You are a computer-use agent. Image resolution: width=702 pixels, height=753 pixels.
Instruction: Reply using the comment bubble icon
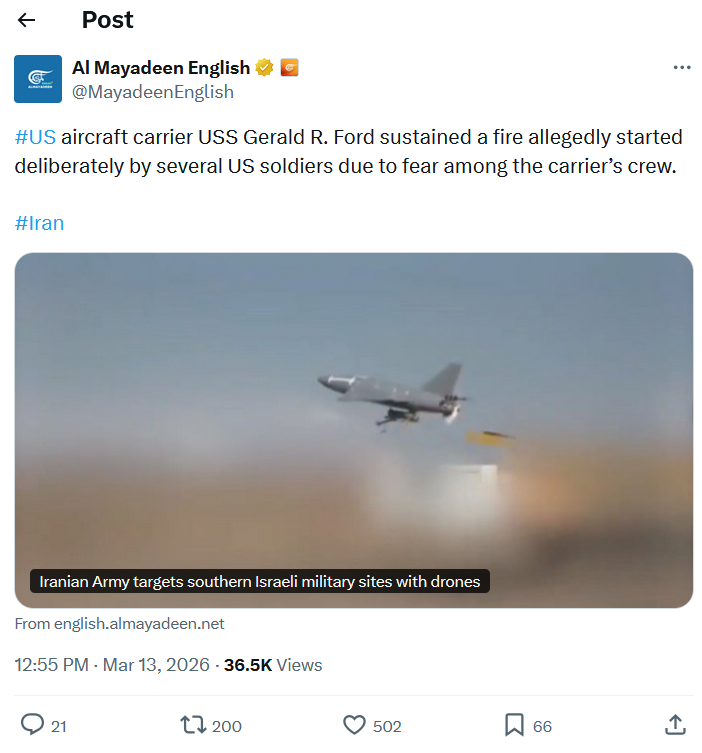click(32, 725)
